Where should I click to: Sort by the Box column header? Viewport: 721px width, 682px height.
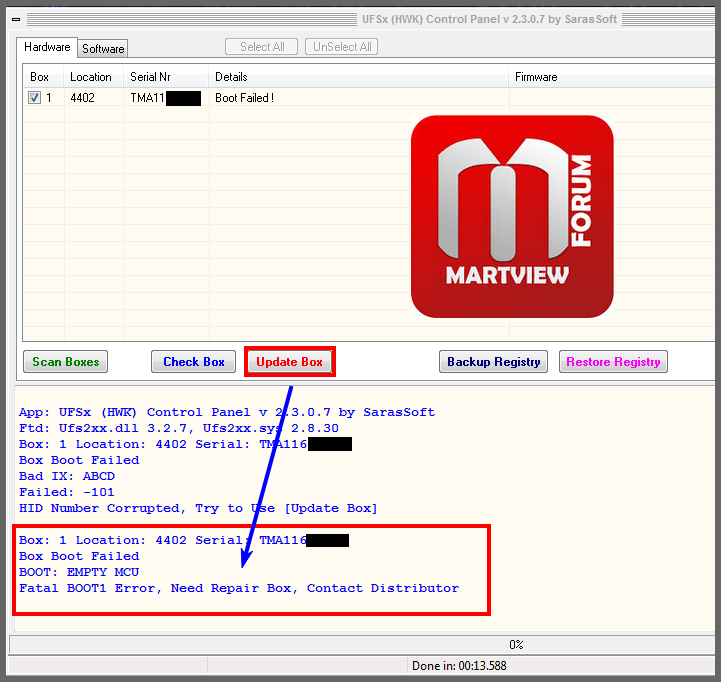pos(43,77)
